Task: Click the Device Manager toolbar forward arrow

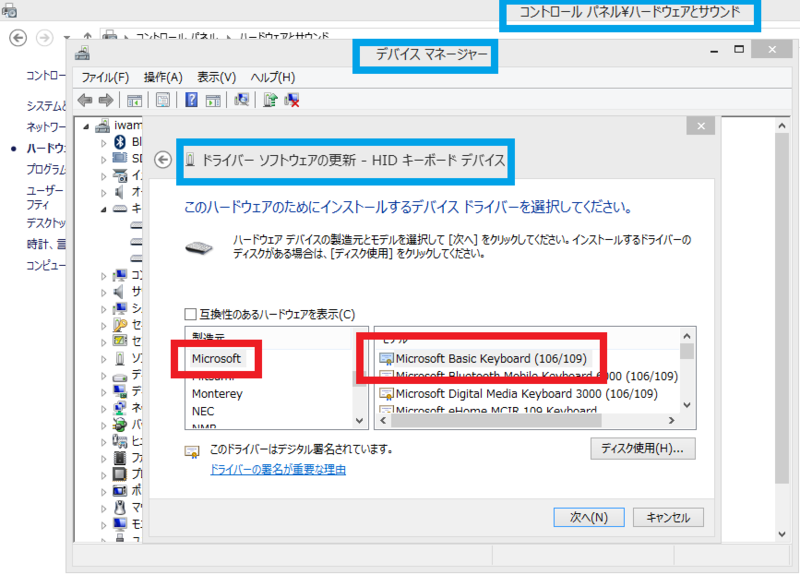Action: tap(106, 100)
